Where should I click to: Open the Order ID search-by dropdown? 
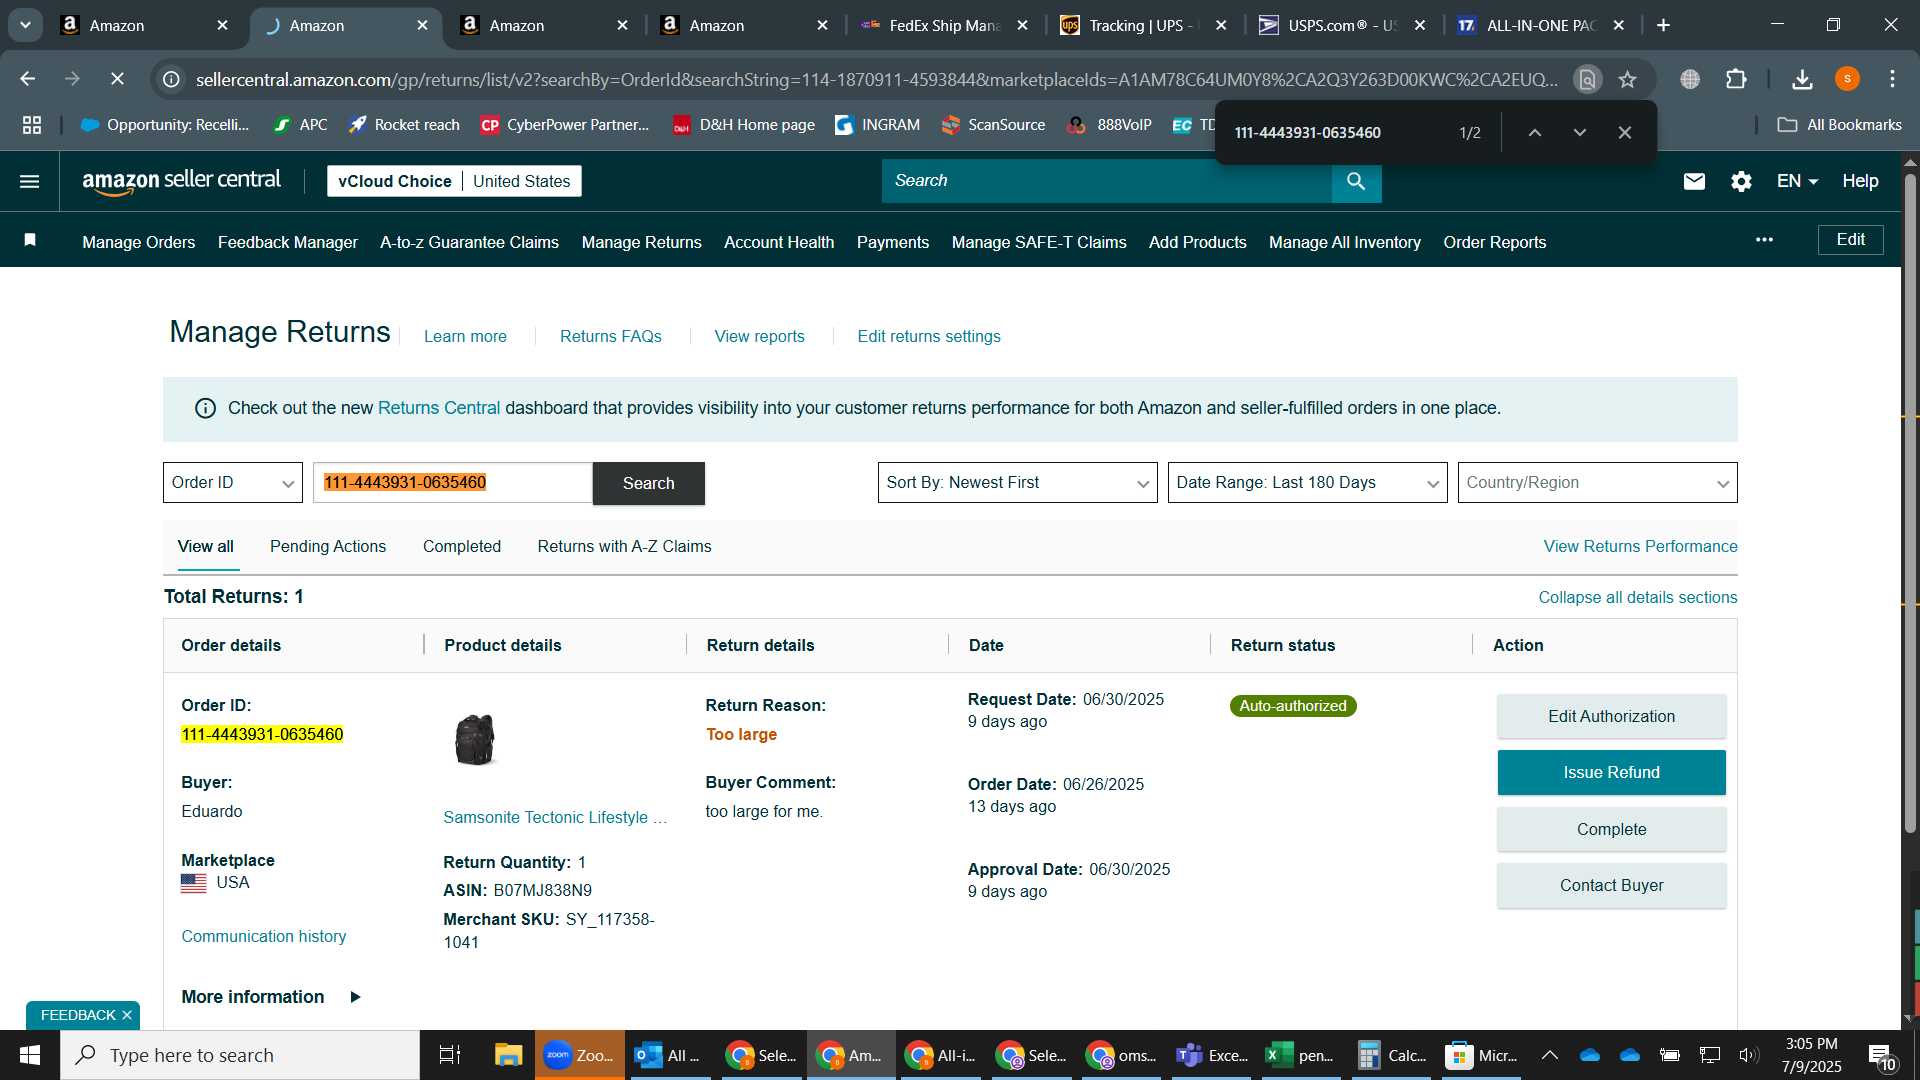[232, 483]
